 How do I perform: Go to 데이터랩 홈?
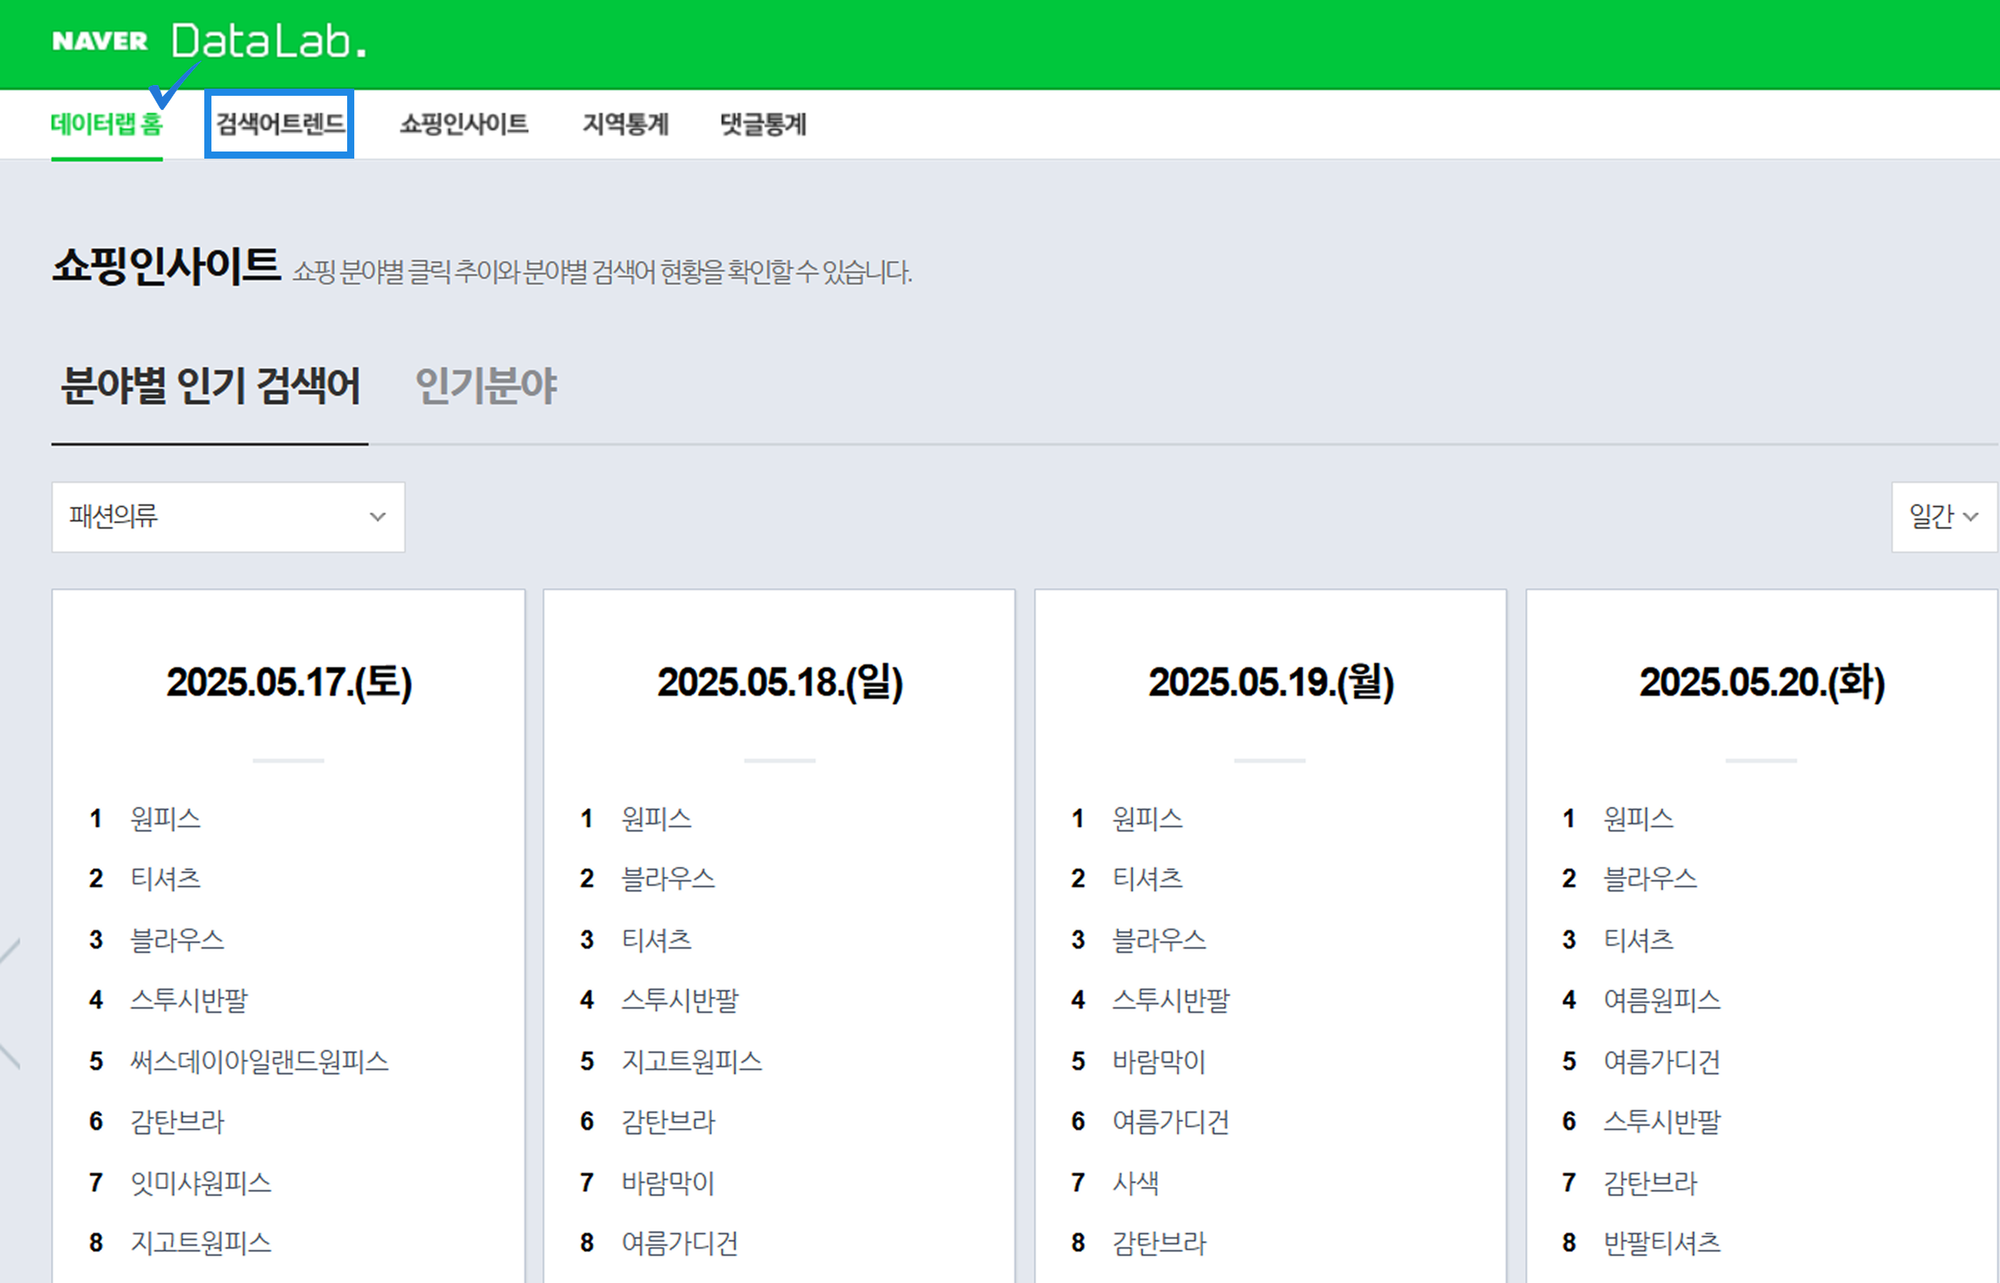click(x=105, y=124)
